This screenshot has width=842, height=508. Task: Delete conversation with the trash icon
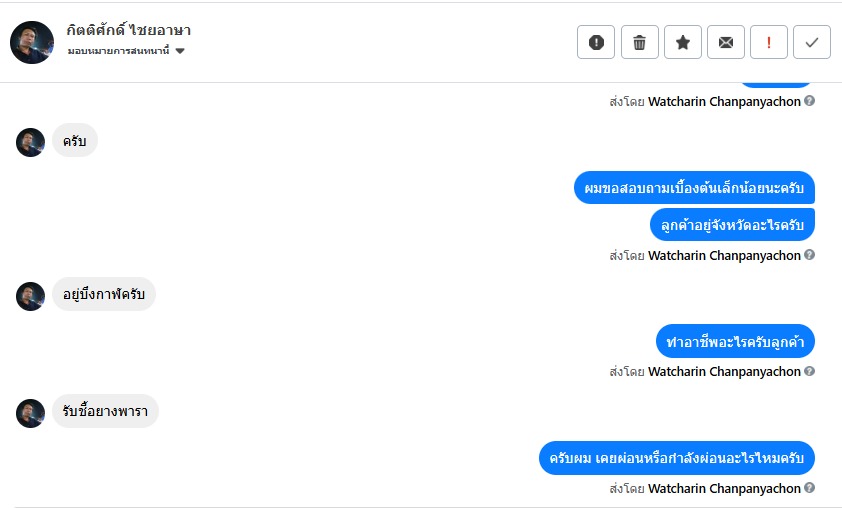click(640, 42)
